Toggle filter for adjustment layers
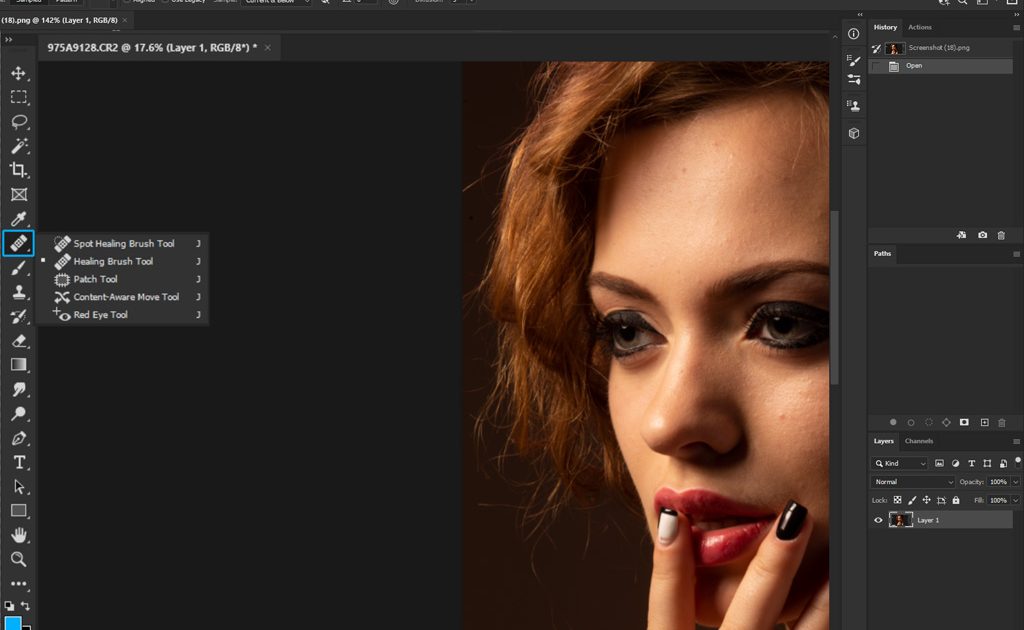 [955, 464]
